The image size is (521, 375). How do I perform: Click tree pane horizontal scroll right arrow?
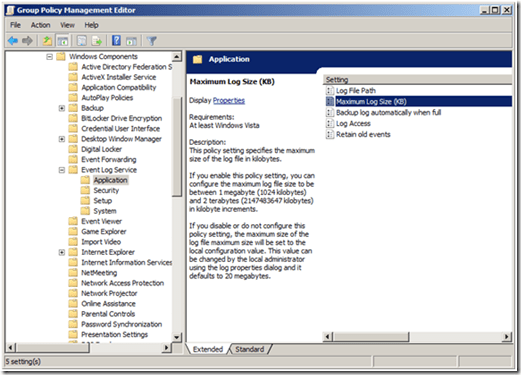click(166, 348)
